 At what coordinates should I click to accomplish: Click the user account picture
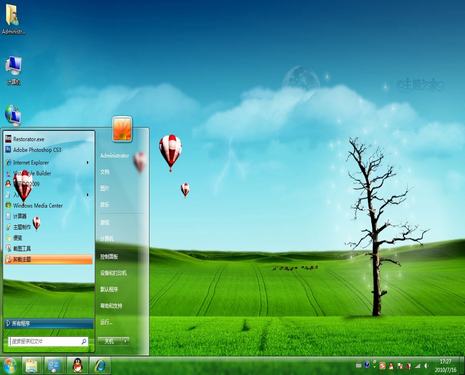pyautogui.click(x=122, y=129)
